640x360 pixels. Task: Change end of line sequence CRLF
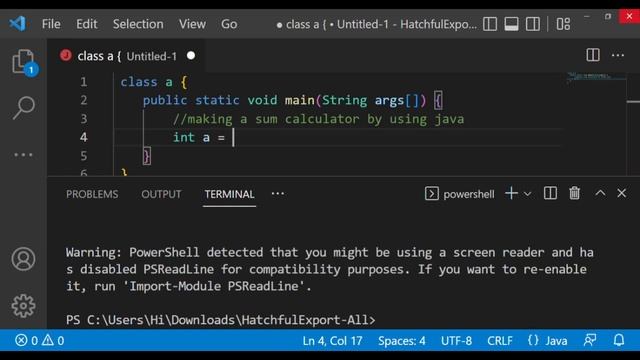[x=500, y=341]
